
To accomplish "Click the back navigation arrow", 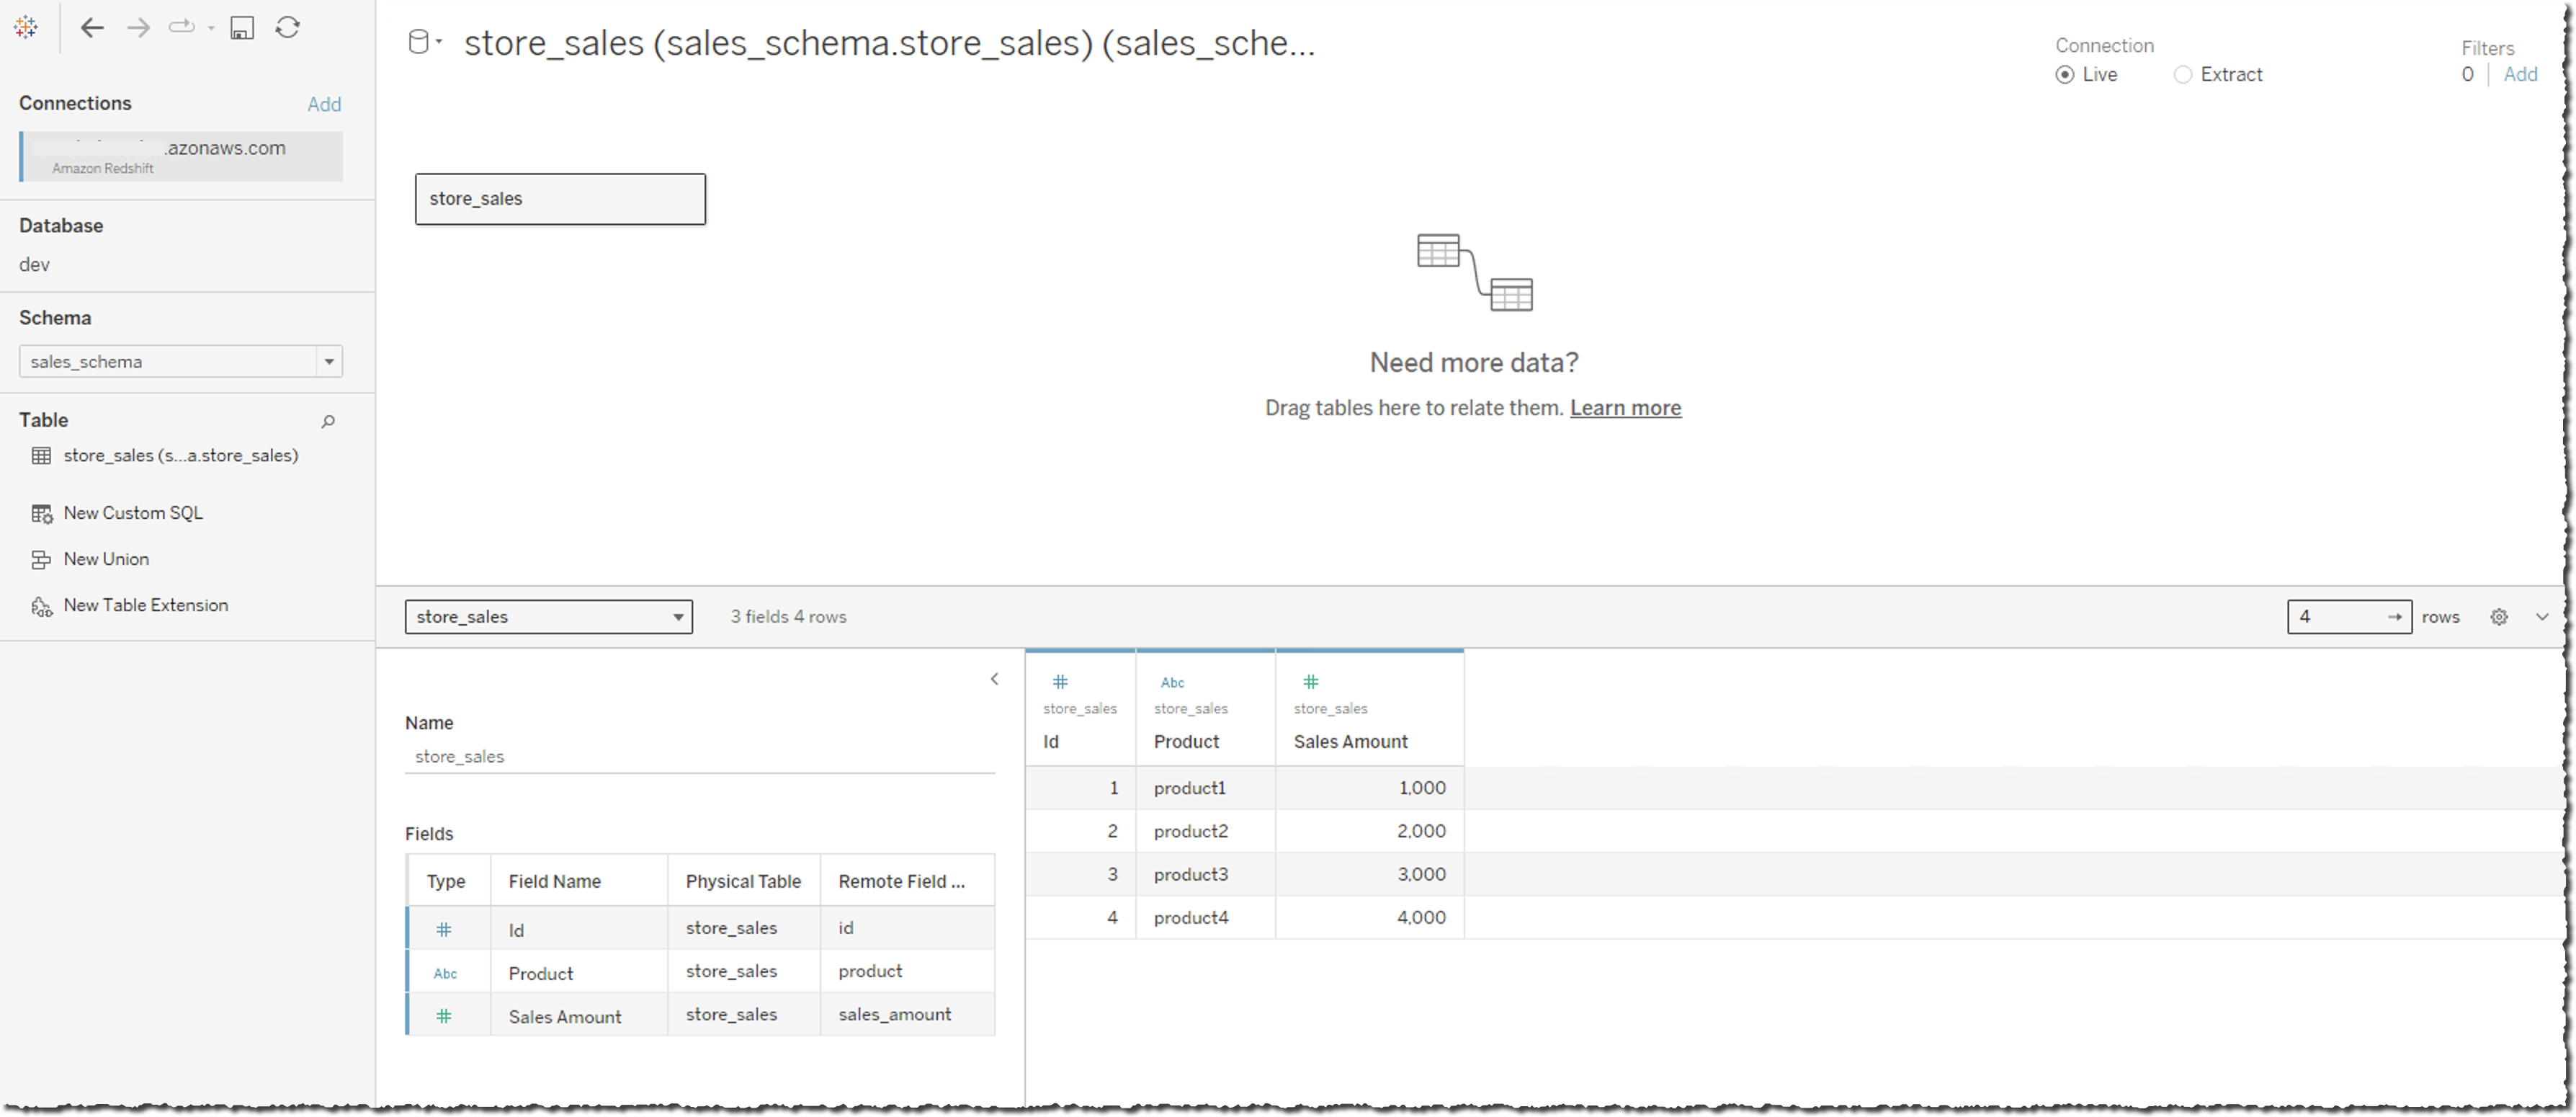I will point(92,27).
